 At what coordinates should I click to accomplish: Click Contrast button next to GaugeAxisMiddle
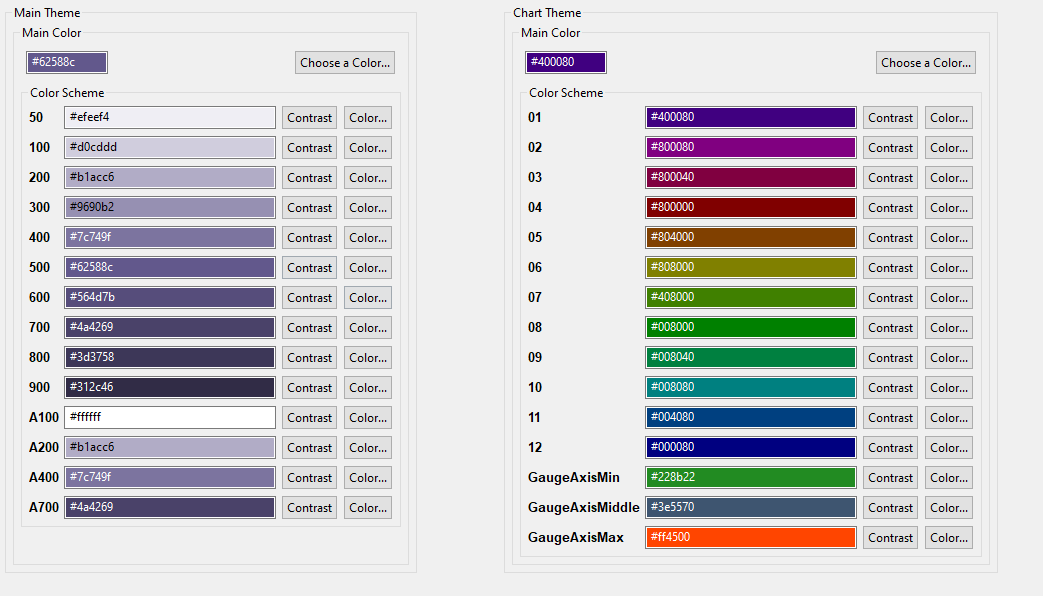890,507
